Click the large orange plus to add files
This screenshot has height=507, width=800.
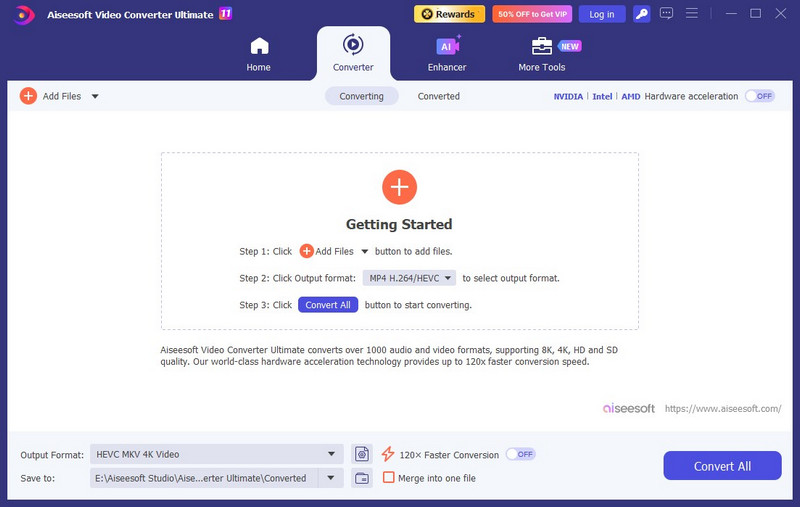(399, 187)
